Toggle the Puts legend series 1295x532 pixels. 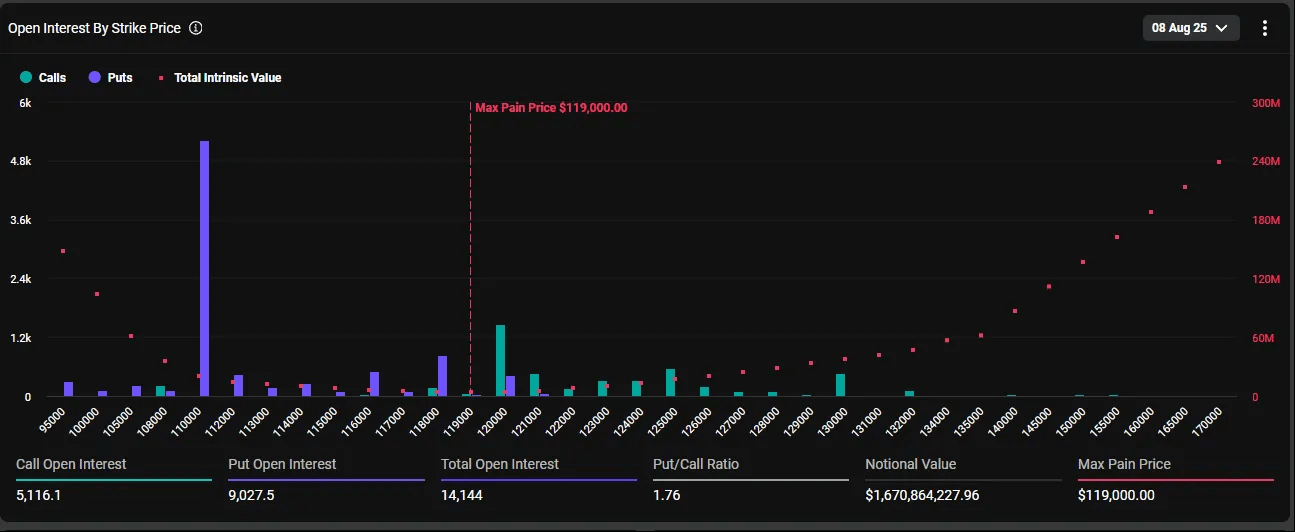(111, 77)
